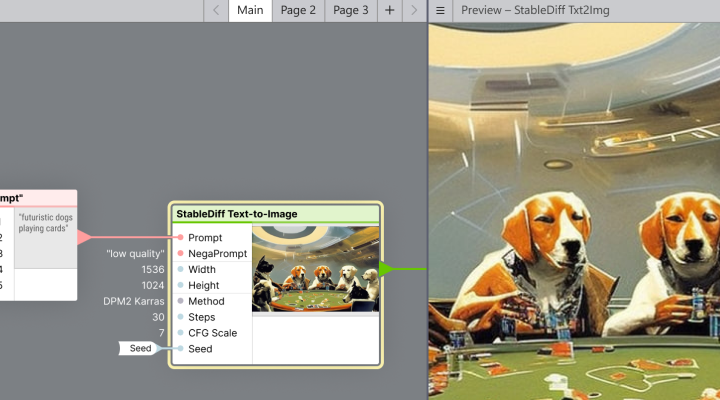The height and width of the screenshot is (400, 720).
Task: Click the Method input port dot
Action: pyautogui.click(x=180, y=301)
